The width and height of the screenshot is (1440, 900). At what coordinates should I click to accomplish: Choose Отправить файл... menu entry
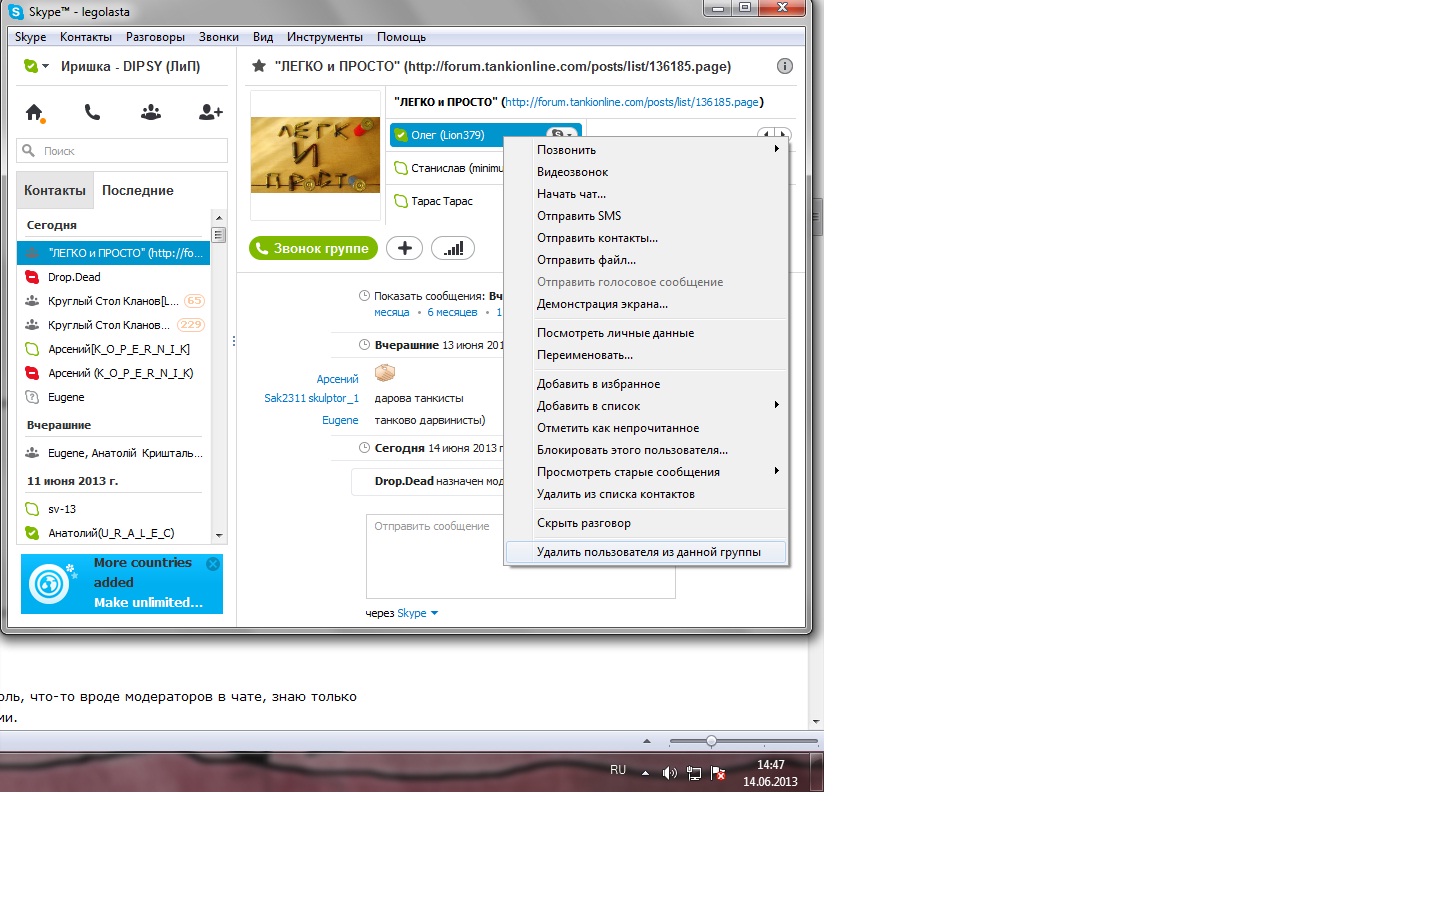[646, 260]
